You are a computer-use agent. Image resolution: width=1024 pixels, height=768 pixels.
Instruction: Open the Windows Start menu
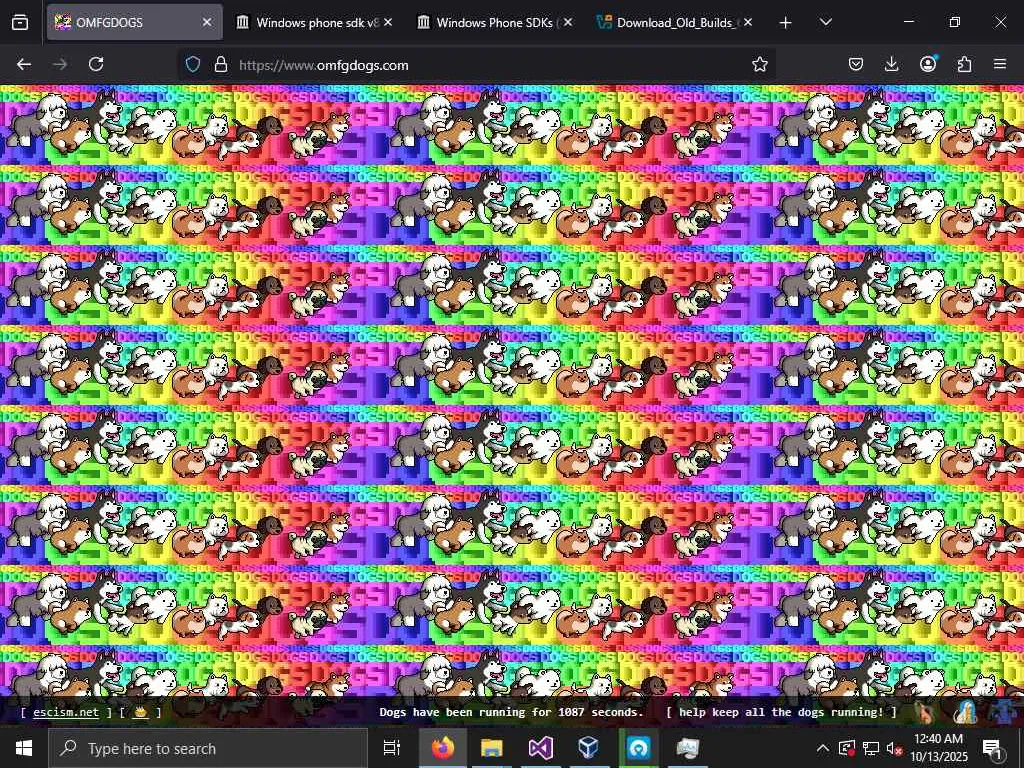point(24,748)
